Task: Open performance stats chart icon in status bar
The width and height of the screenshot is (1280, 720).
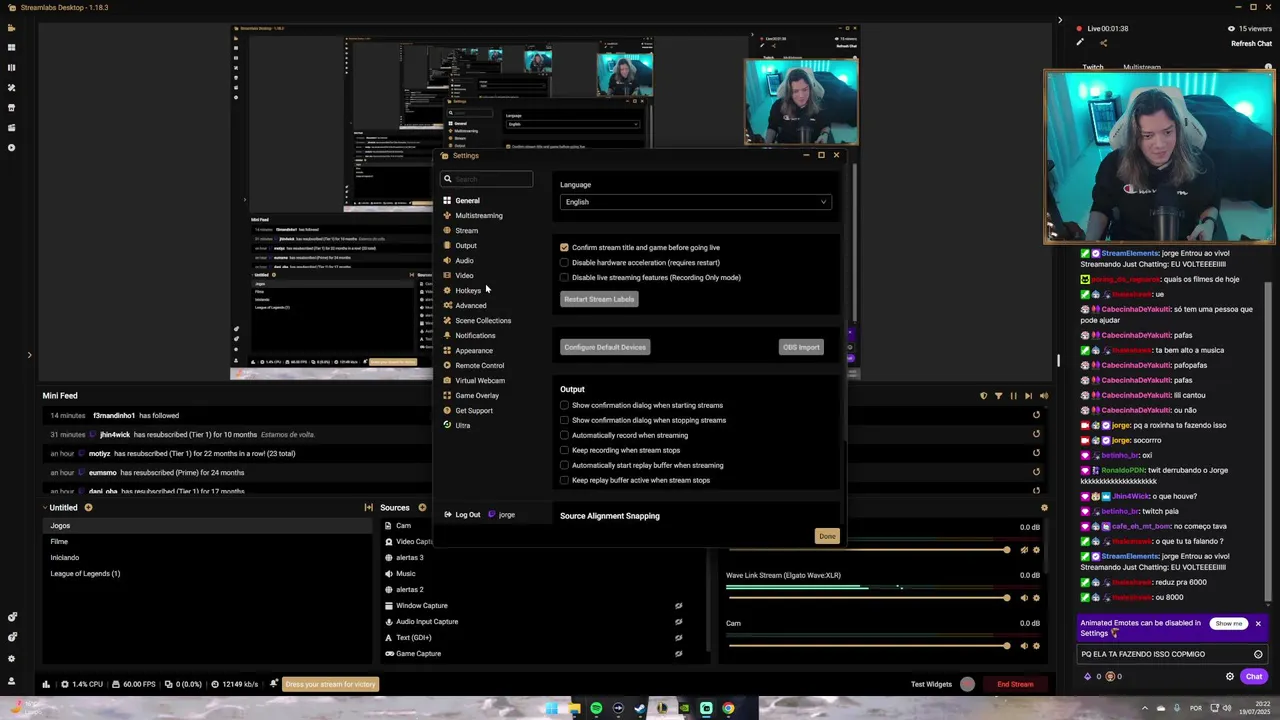Action: coord(46,684)
